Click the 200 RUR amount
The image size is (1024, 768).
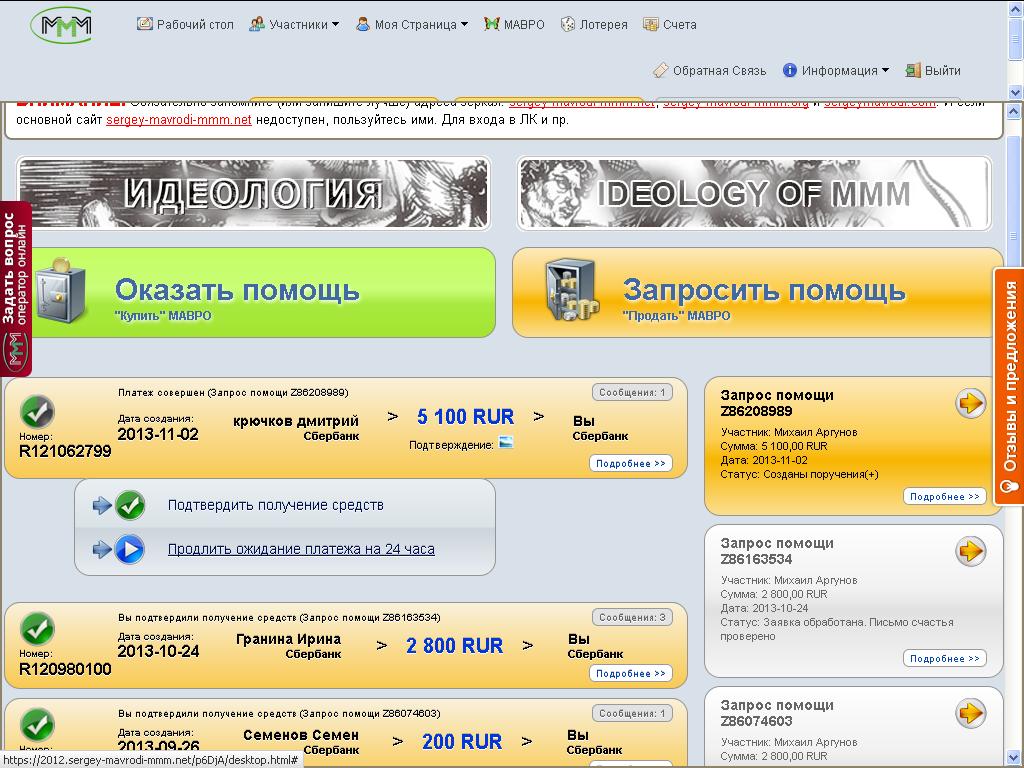[x=462, y=742]
